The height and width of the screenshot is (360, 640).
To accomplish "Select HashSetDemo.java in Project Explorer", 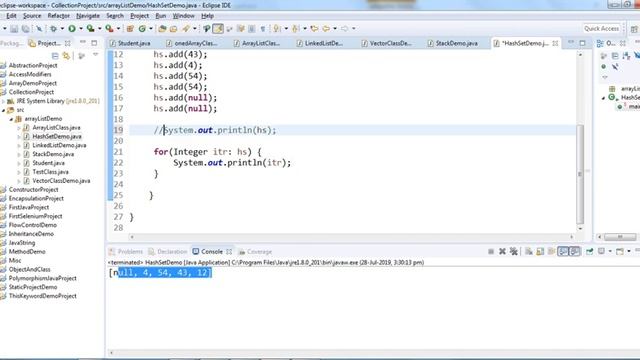I will pyautogui.click(x=57, y=136).
